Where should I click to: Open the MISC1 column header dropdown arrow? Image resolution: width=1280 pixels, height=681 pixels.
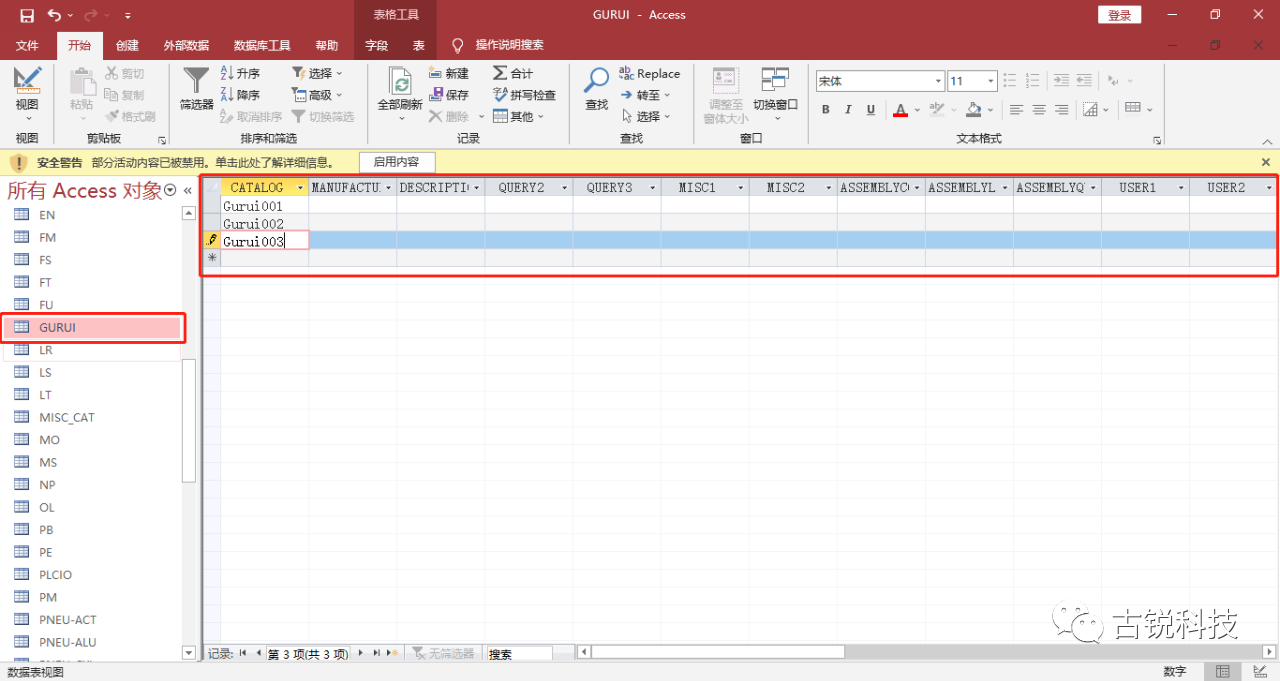(740, 187)
